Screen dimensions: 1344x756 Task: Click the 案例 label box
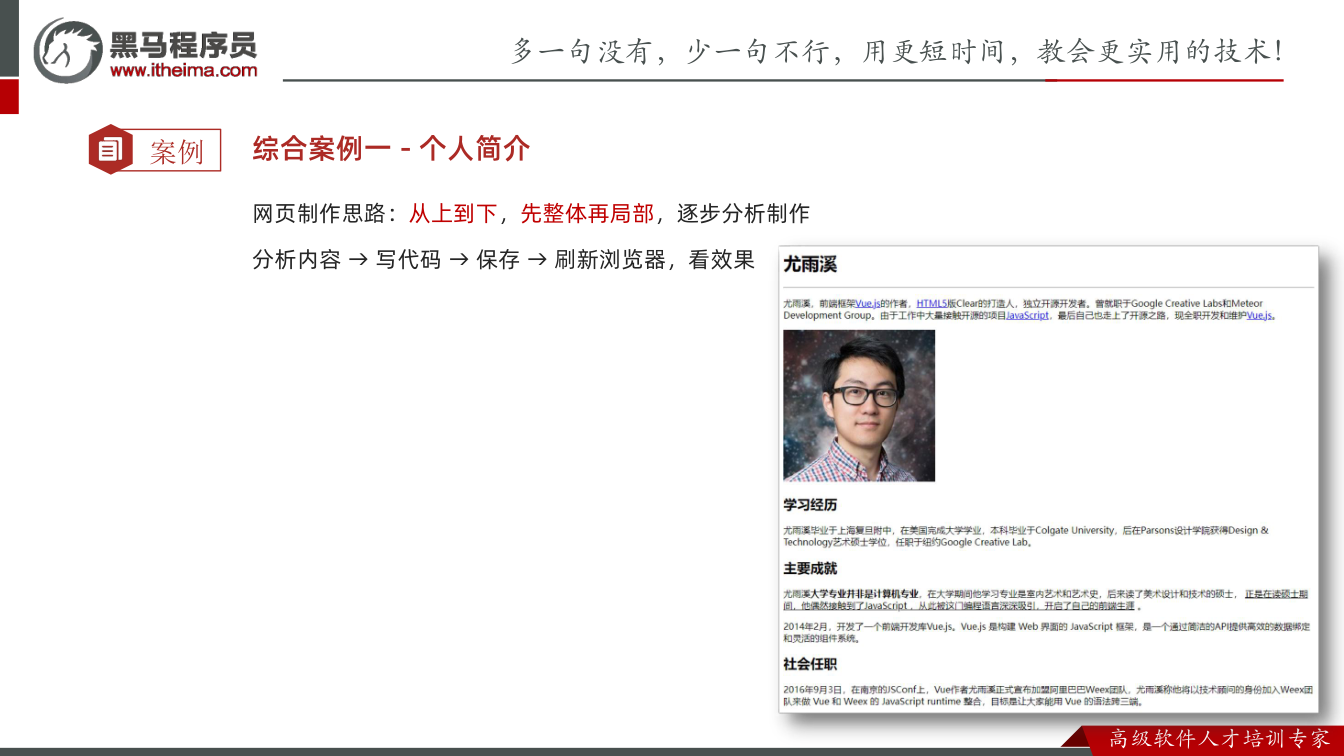(x=176, y=151)
